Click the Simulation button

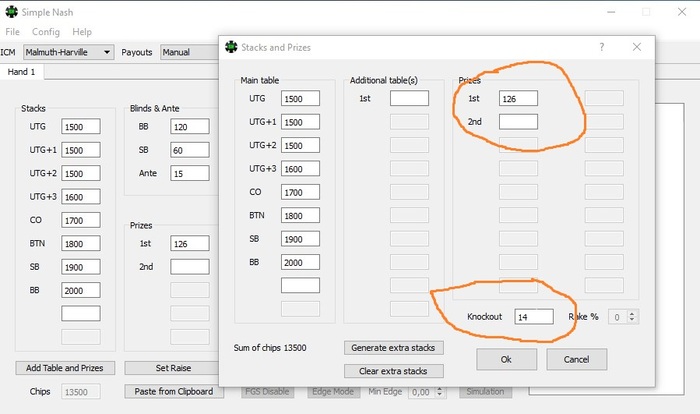(485, 392)
